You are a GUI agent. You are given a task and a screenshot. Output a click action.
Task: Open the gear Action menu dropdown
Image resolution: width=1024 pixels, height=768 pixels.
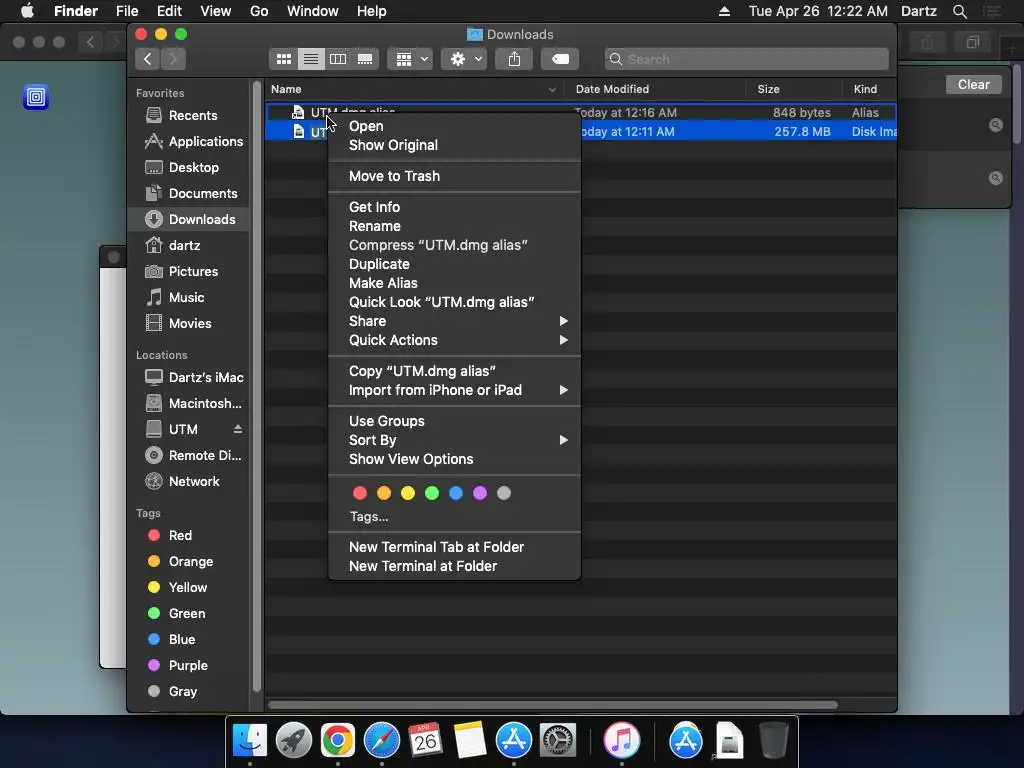click(x=464, y=59)
